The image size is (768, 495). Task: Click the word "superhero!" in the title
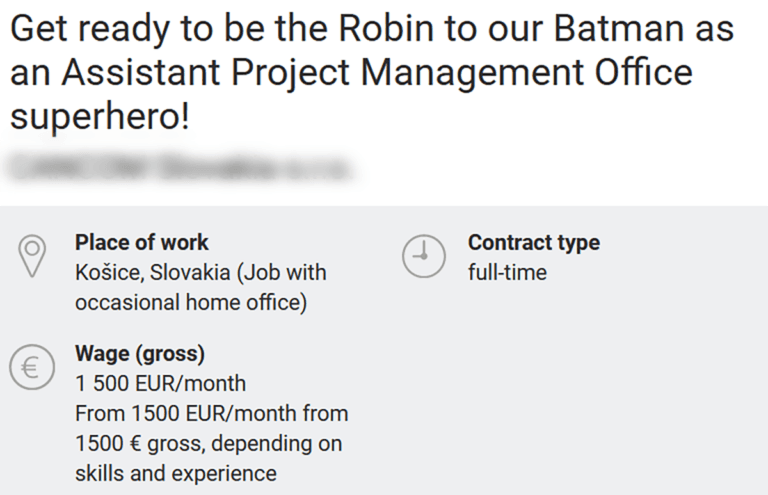click(x=98, y=117)
